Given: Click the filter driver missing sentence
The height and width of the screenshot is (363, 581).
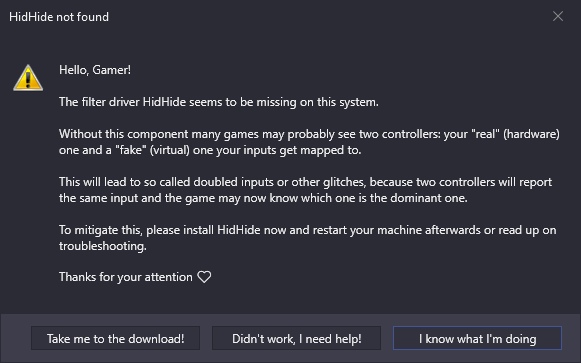Looking at the screenshot, I should [x=219, y=102].
